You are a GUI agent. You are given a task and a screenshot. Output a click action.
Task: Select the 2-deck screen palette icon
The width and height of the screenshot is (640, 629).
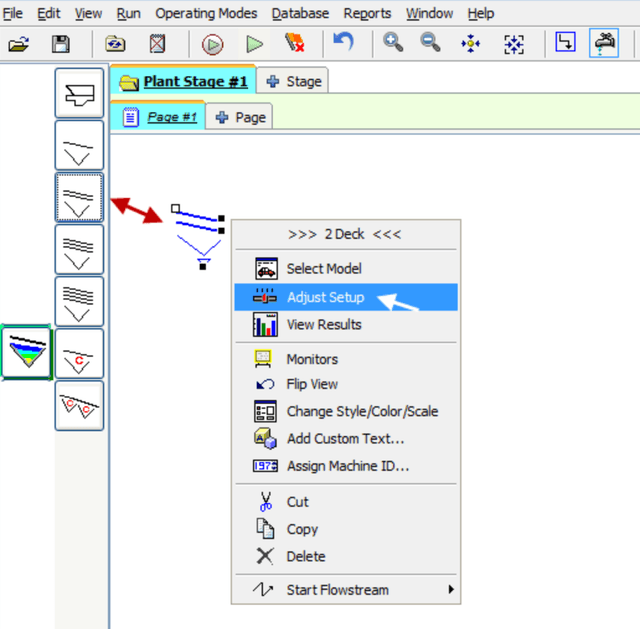click(x=79, y=197)
